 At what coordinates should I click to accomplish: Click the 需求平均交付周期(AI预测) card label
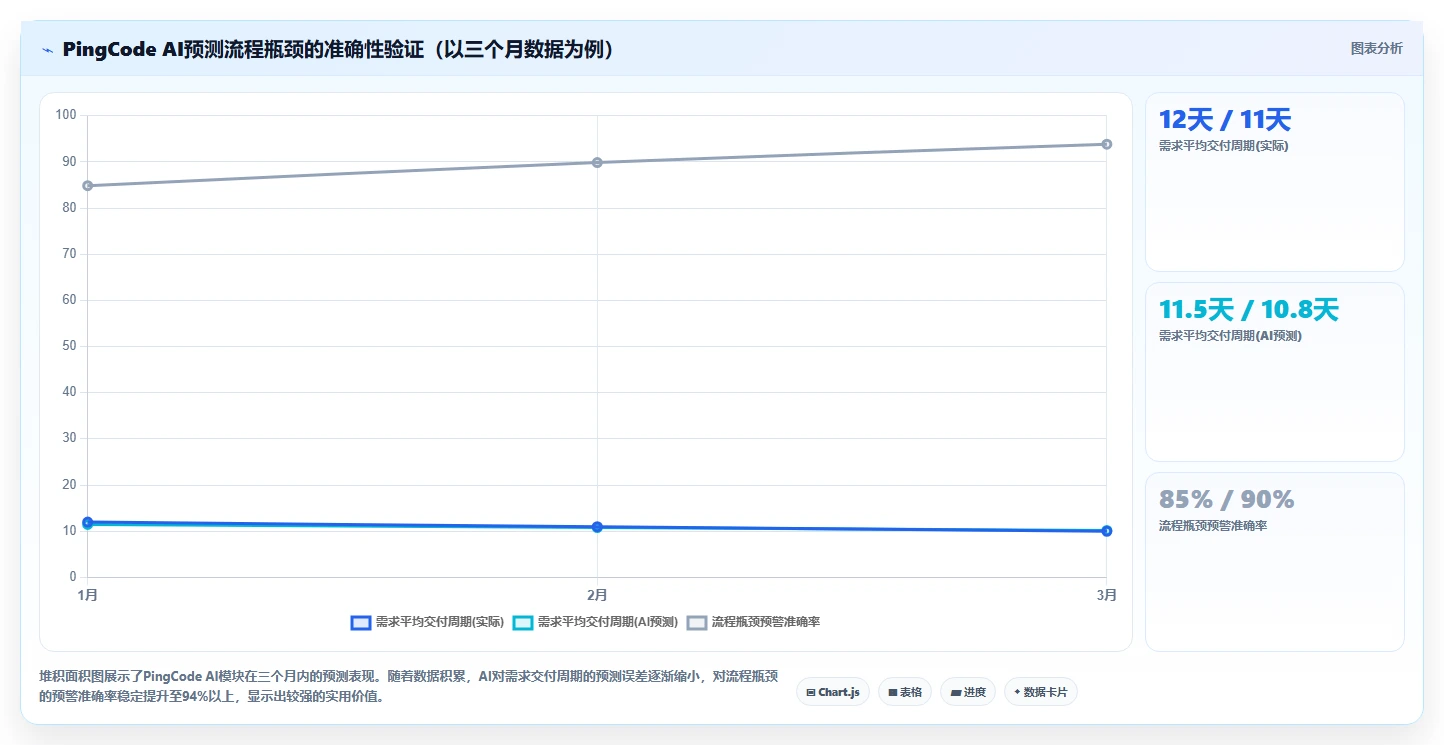tap(1230, 336)
